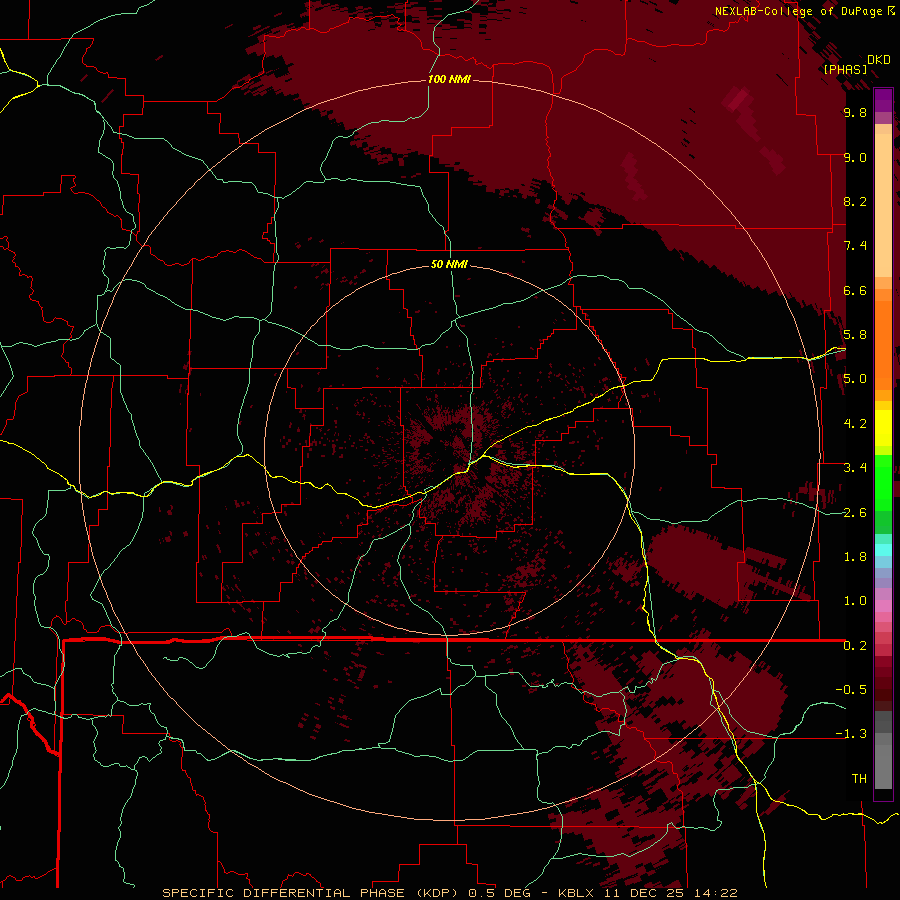
Task: Click the 9.0 scale value
Action: click(x=855, y=158)
